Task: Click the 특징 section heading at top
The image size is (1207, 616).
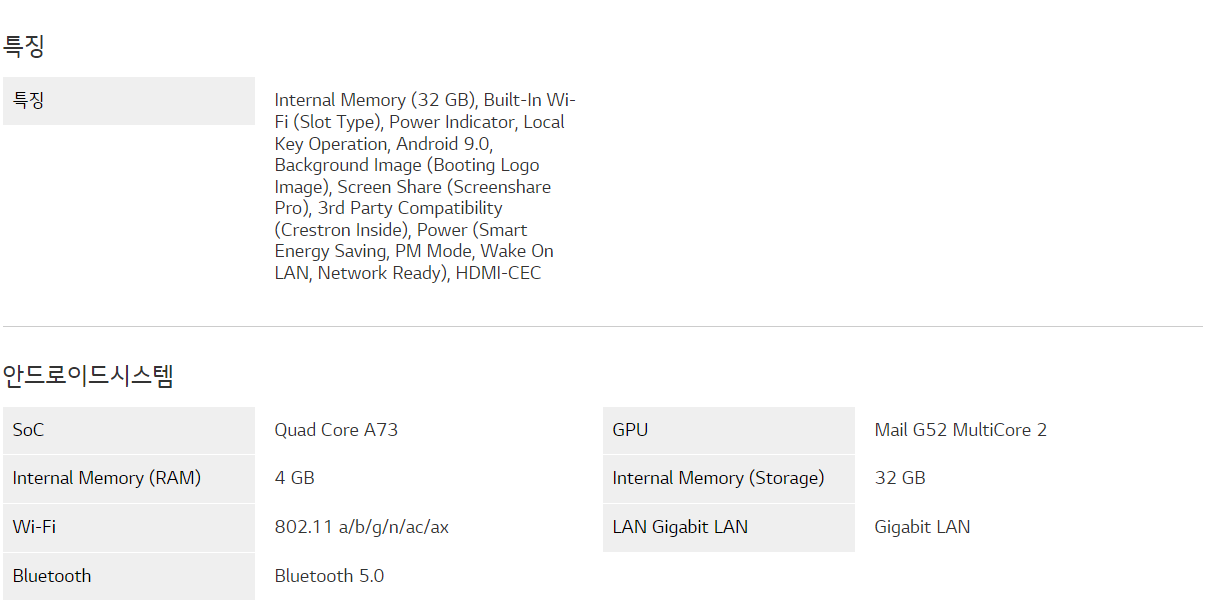Action: pyautogui.click(x=24, y=46)
